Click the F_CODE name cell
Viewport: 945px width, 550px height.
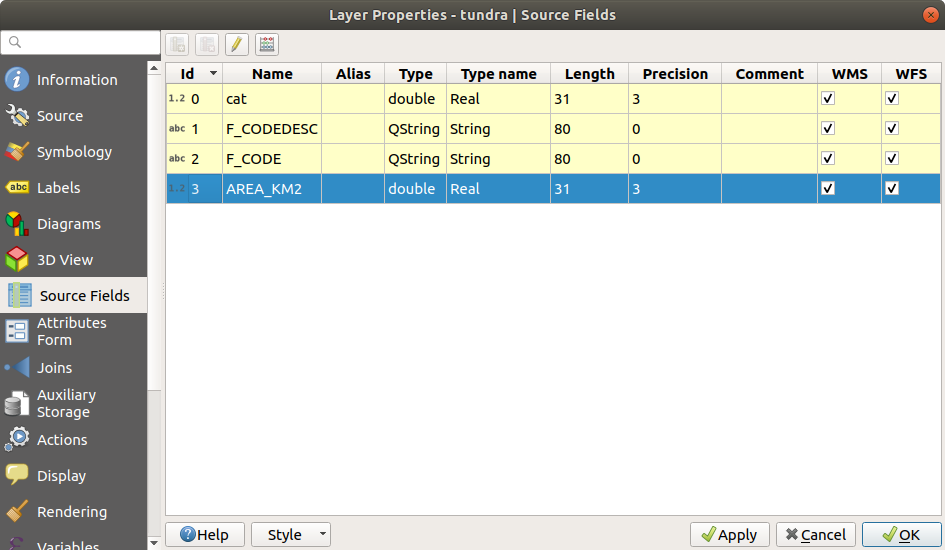272,158
